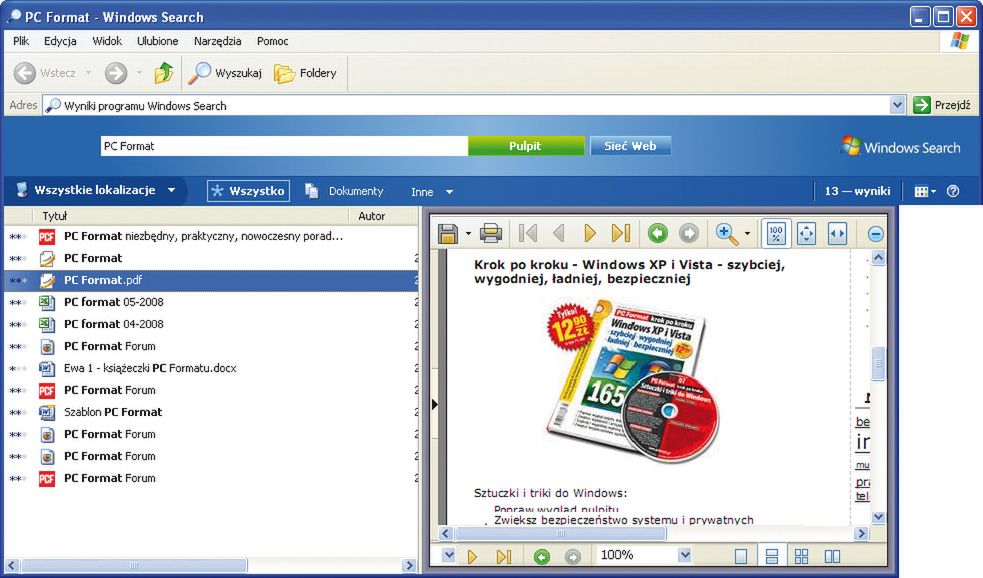The width and height of the screenshot is (983, 578).
Task: Click the zoom out minus button
Action: pos(876,234)
